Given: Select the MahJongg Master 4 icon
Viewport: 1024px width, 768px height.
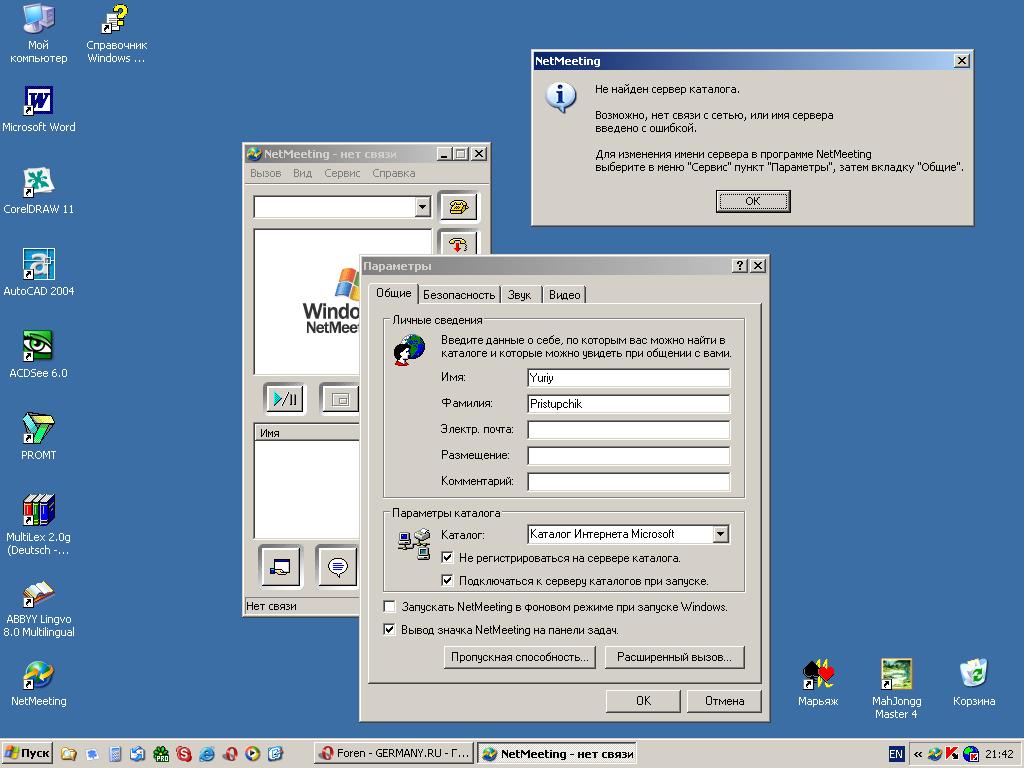Looking at the screenshot, I should pos(896,689).
